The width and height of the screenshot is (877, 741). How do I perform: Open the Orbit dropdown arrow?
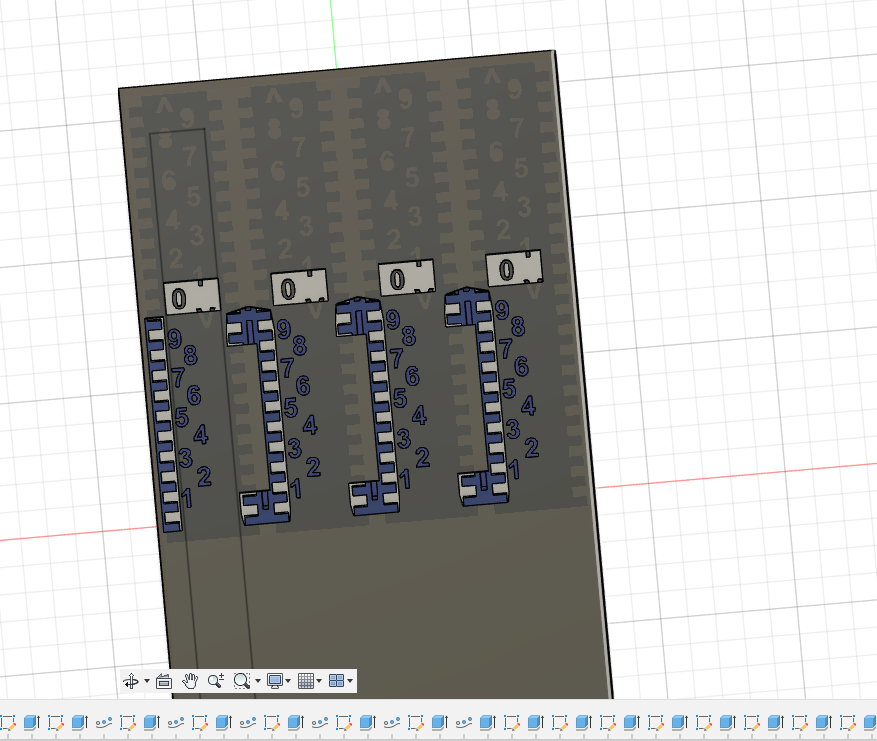[146, 680]
